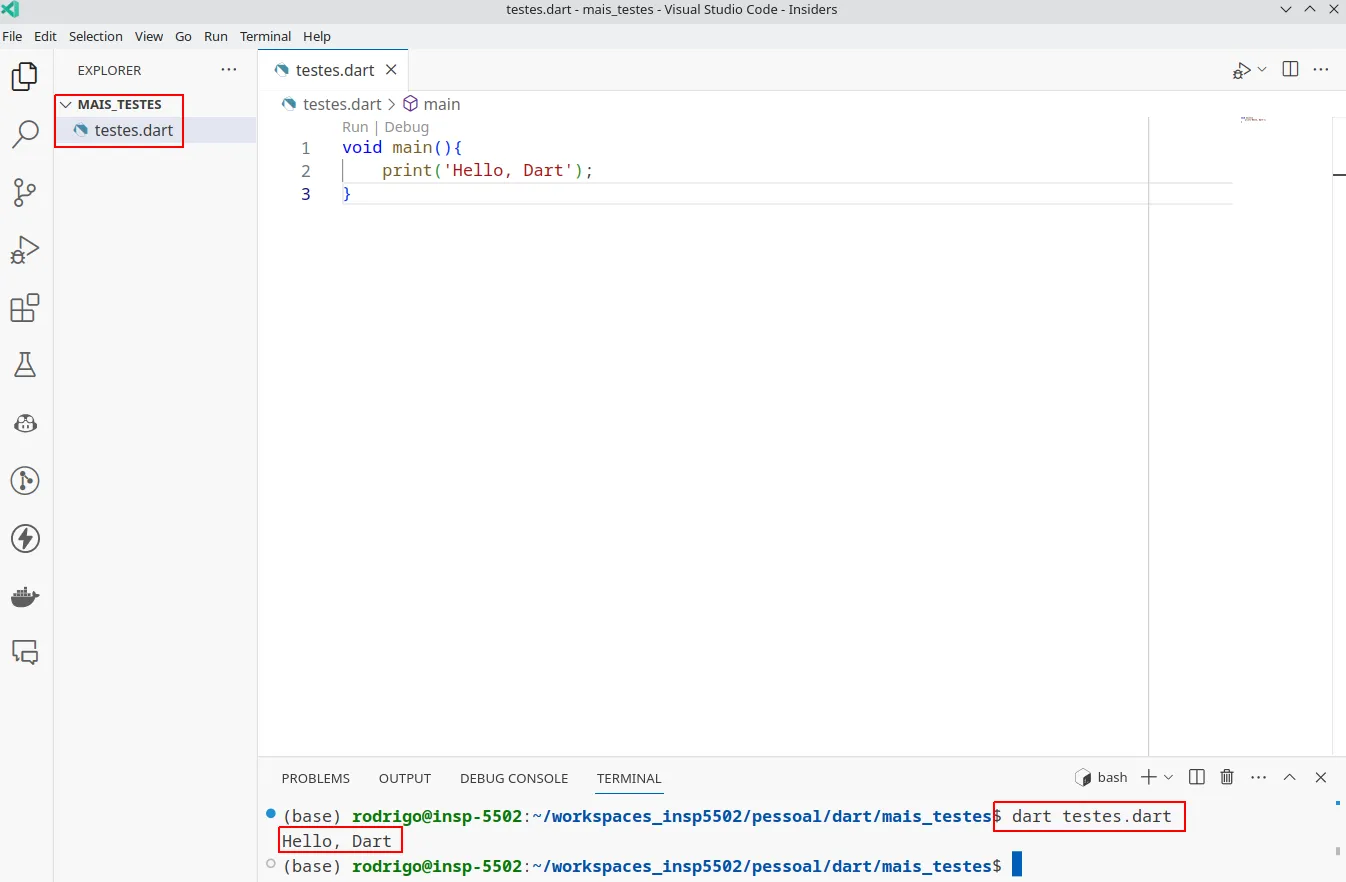The height and width of the screenshot is (882, 1346).
Task: Open the File menu
Action: tap(13, 36)
